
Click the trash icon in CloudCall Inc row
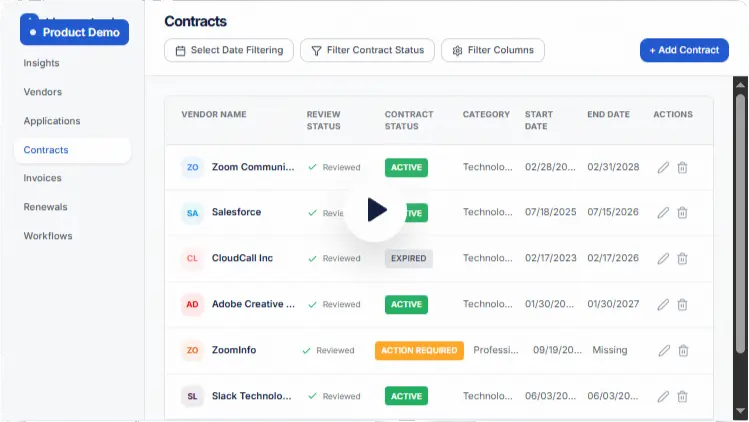[682, 258]
